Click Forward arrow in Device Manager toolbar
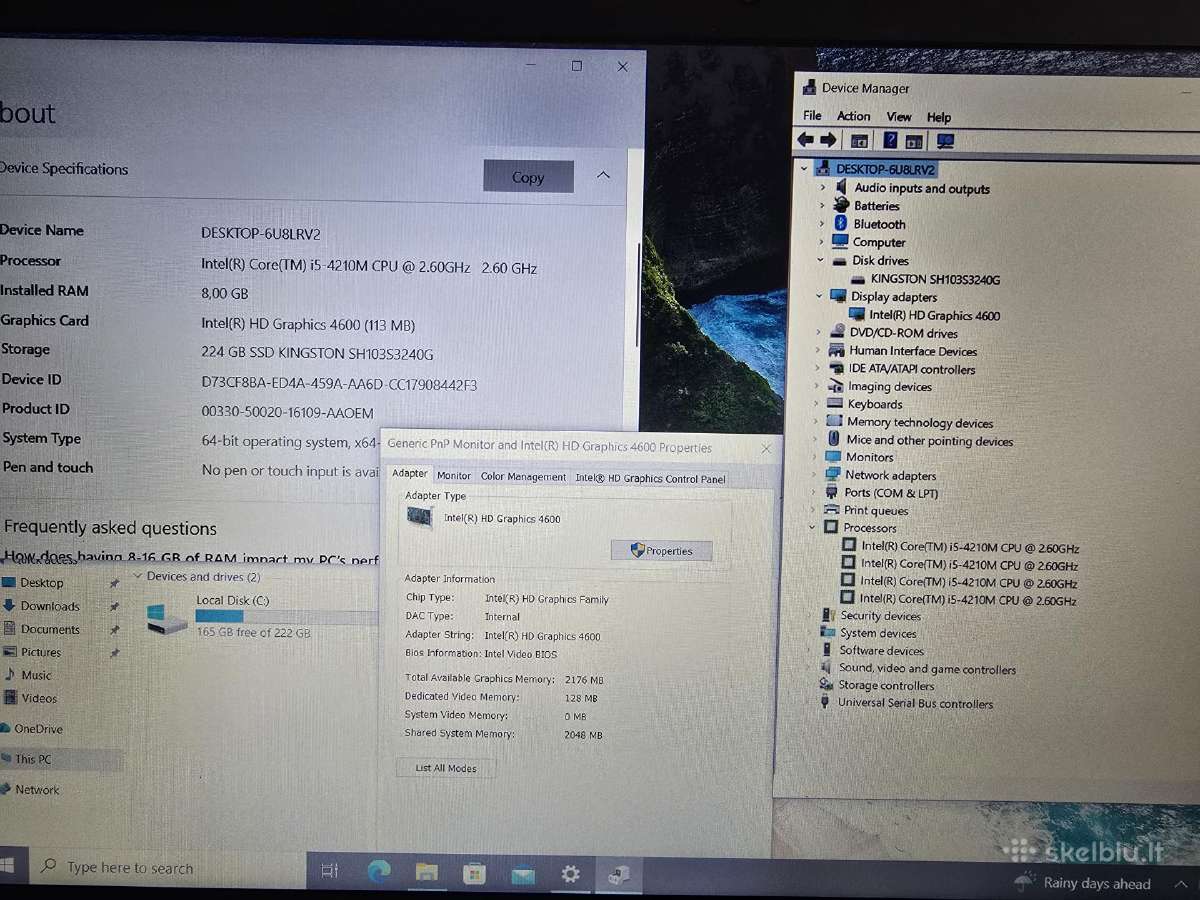1200x900 pixels. (828, 141)
